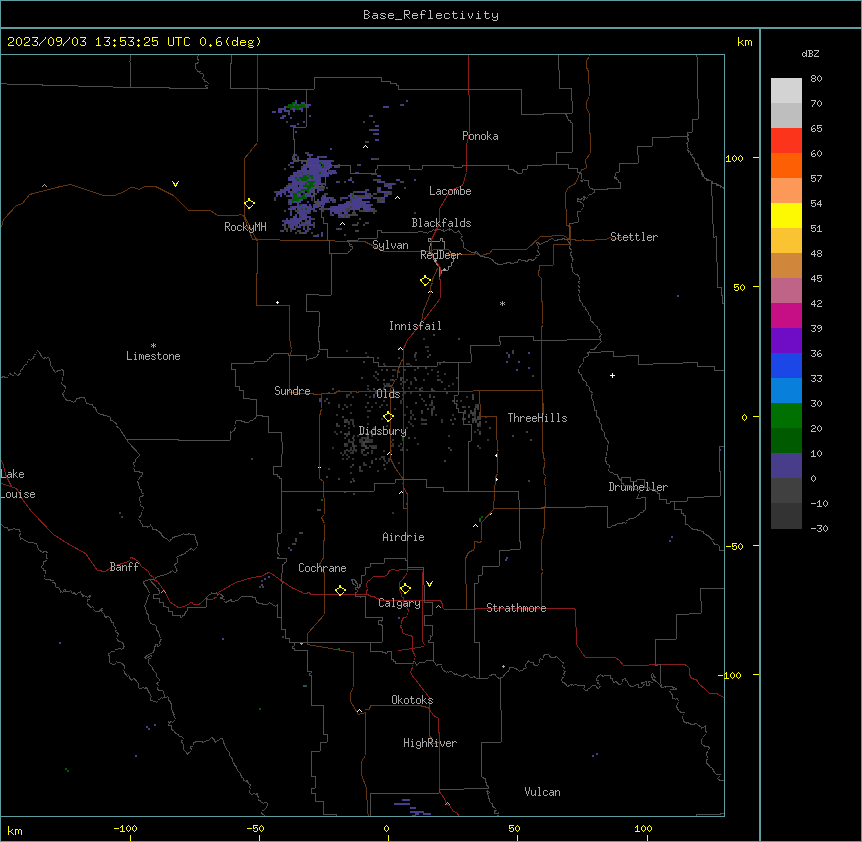Screen dimensions: 862x842
Task: Click the Airdrie city label
Action: click(403, 537)
